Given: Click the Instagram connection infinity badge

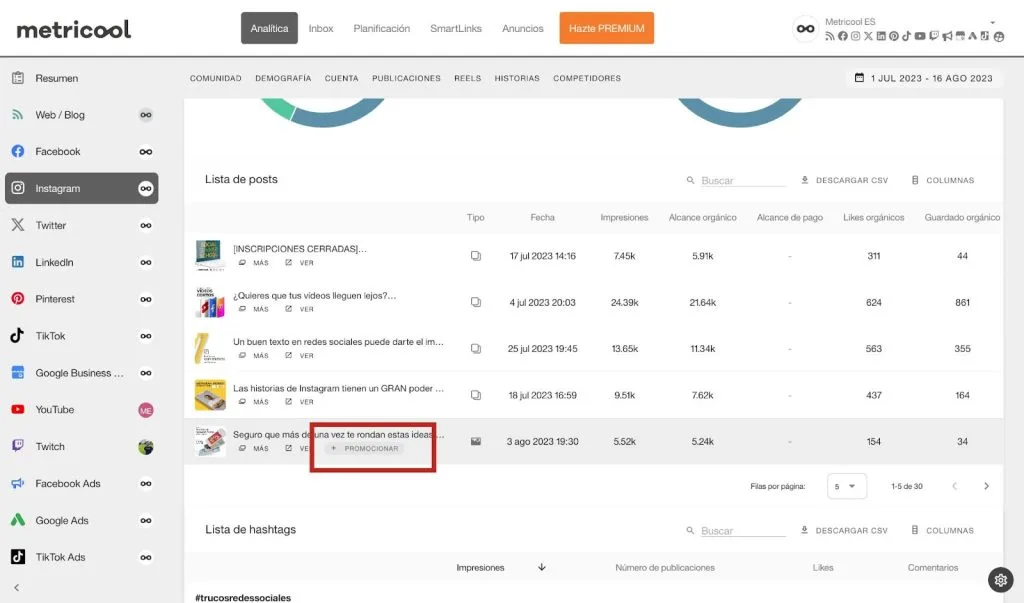Looking at the screenshot, I should [x=146, y=188].
